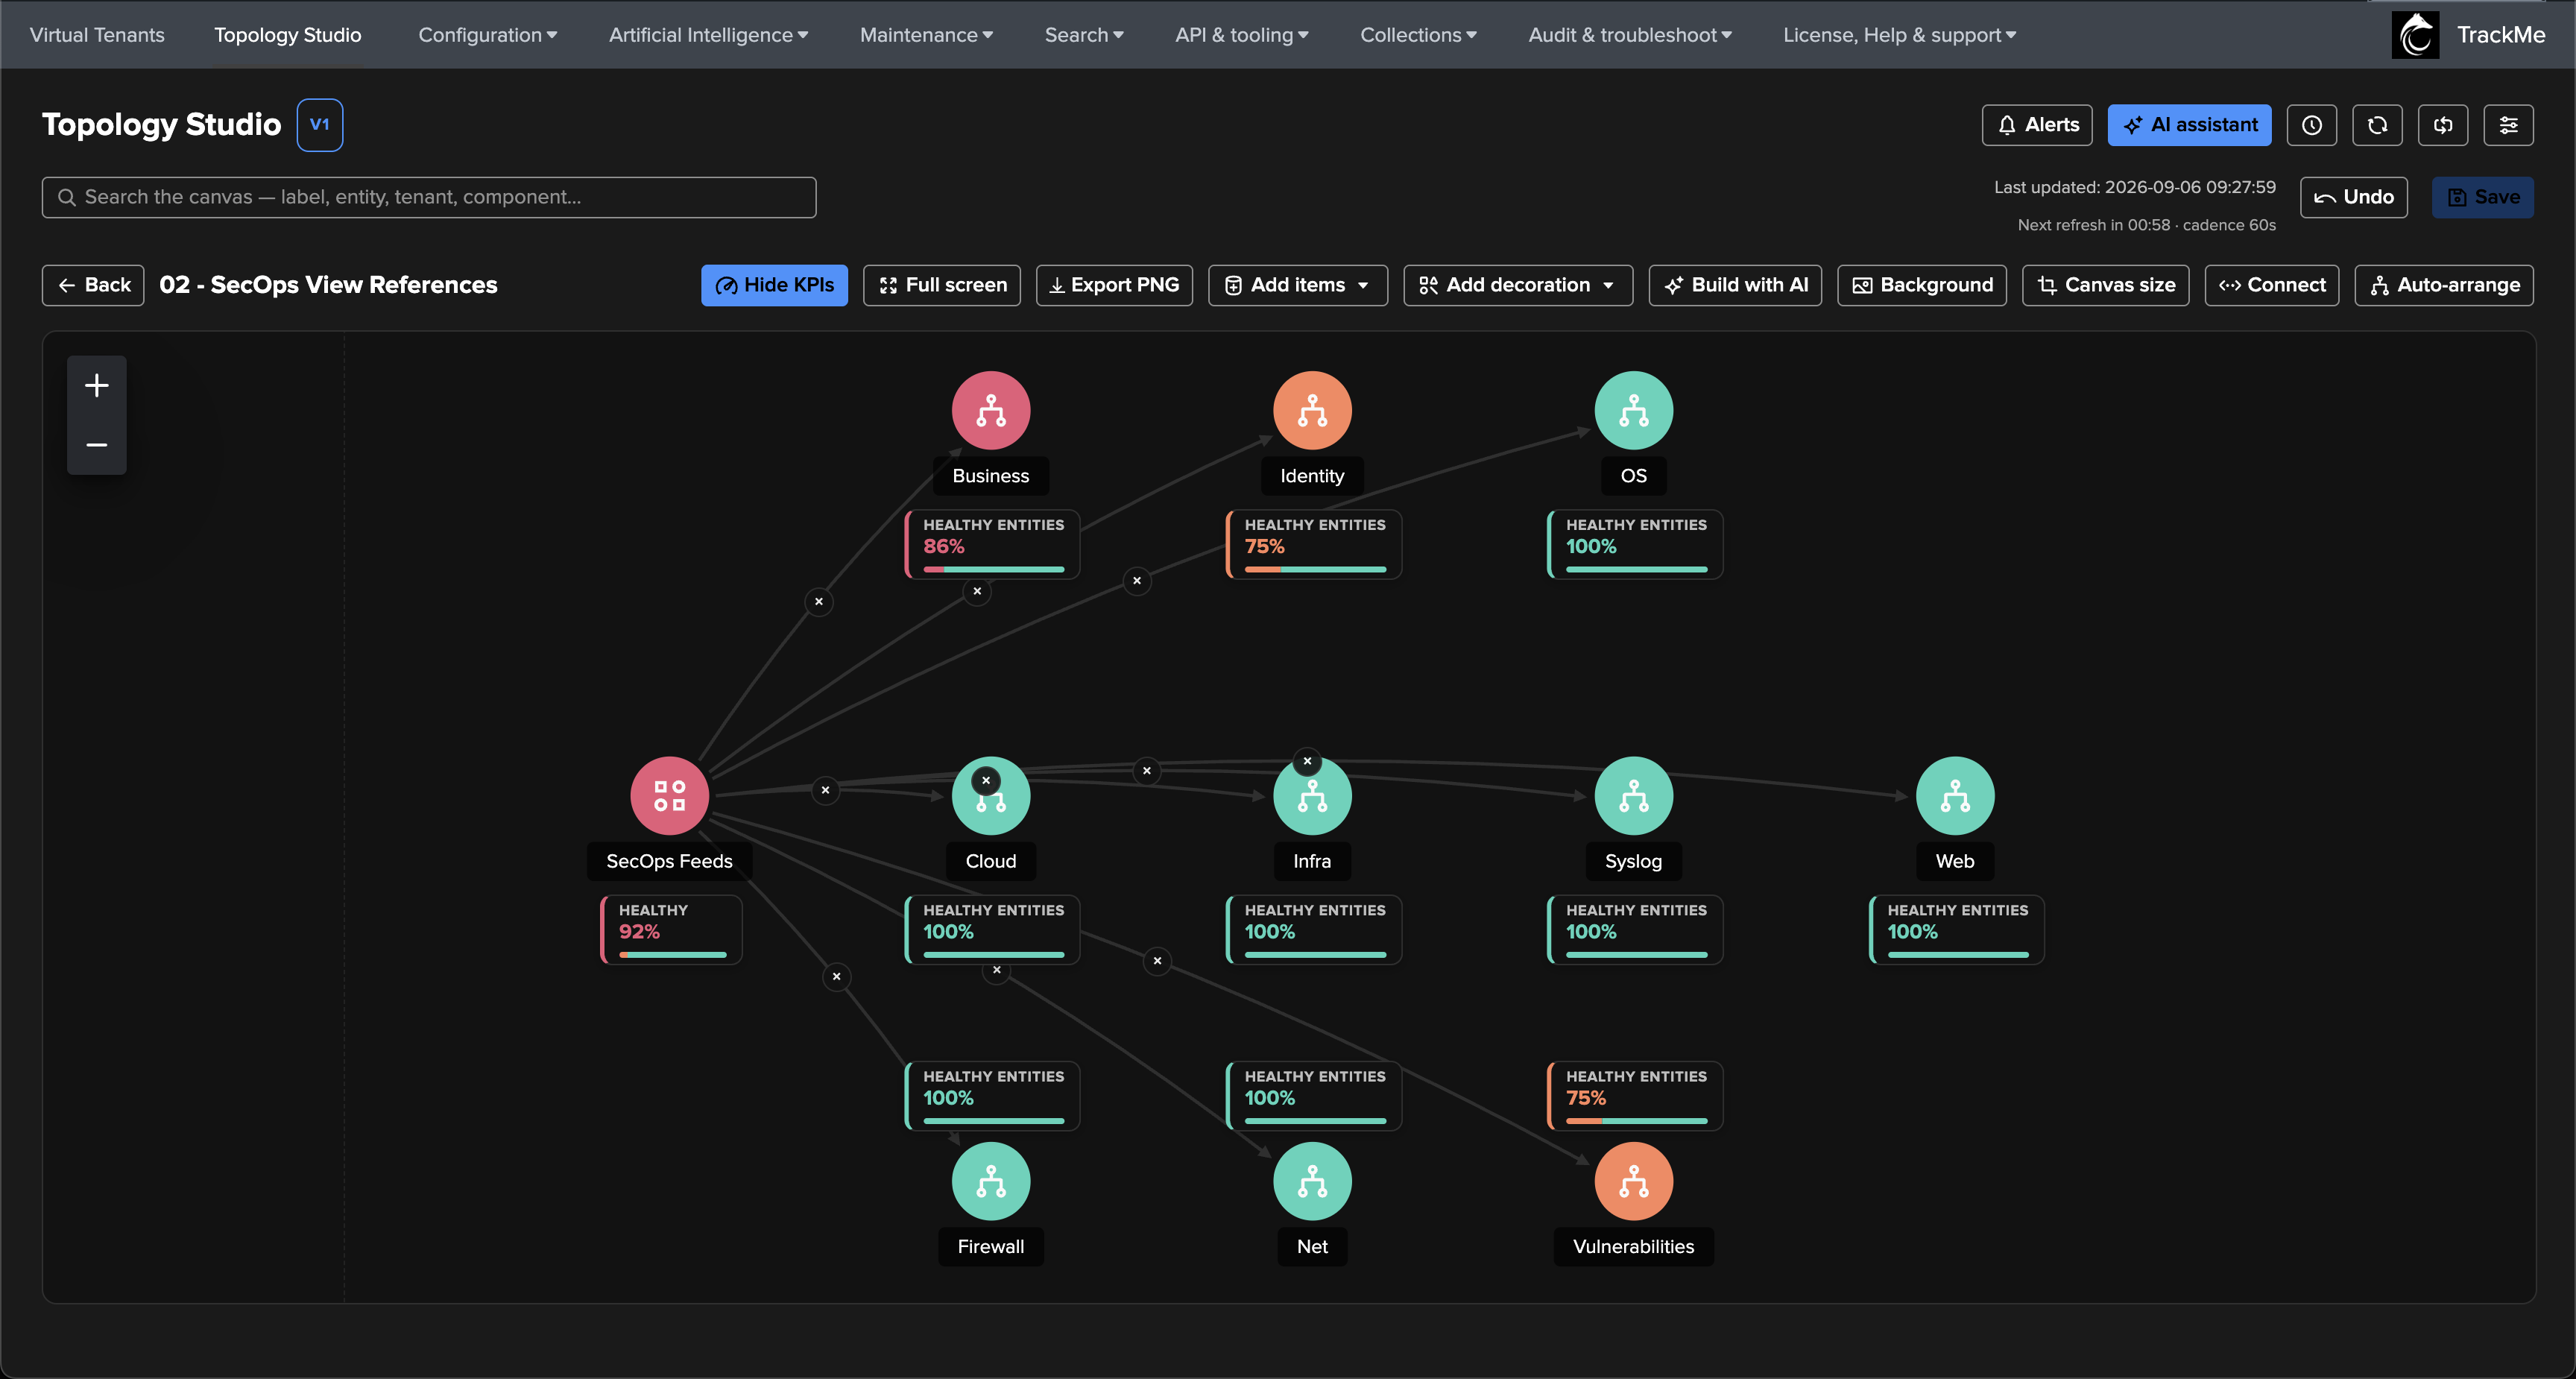The width and height of the screenshot is (2576, 1379).
Task: Click the Back button
Action: coord(93,285)
